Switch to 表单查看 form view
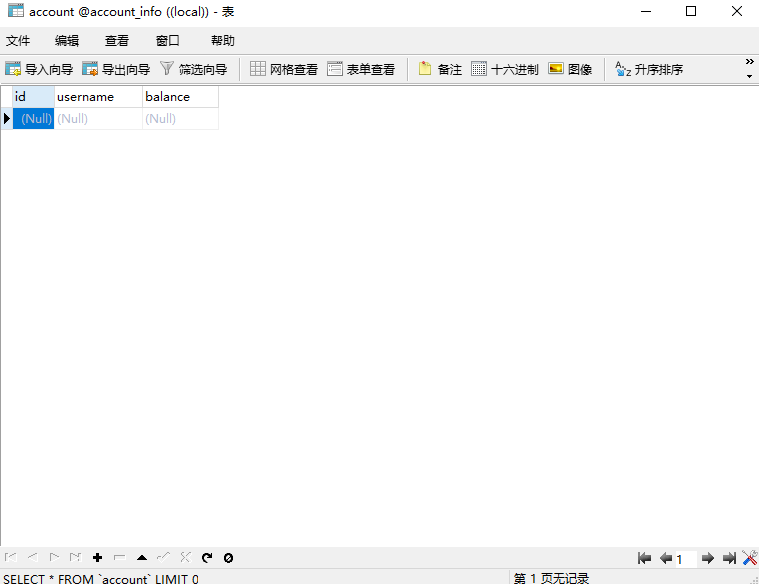759x584 pixels. coord(361,69)
